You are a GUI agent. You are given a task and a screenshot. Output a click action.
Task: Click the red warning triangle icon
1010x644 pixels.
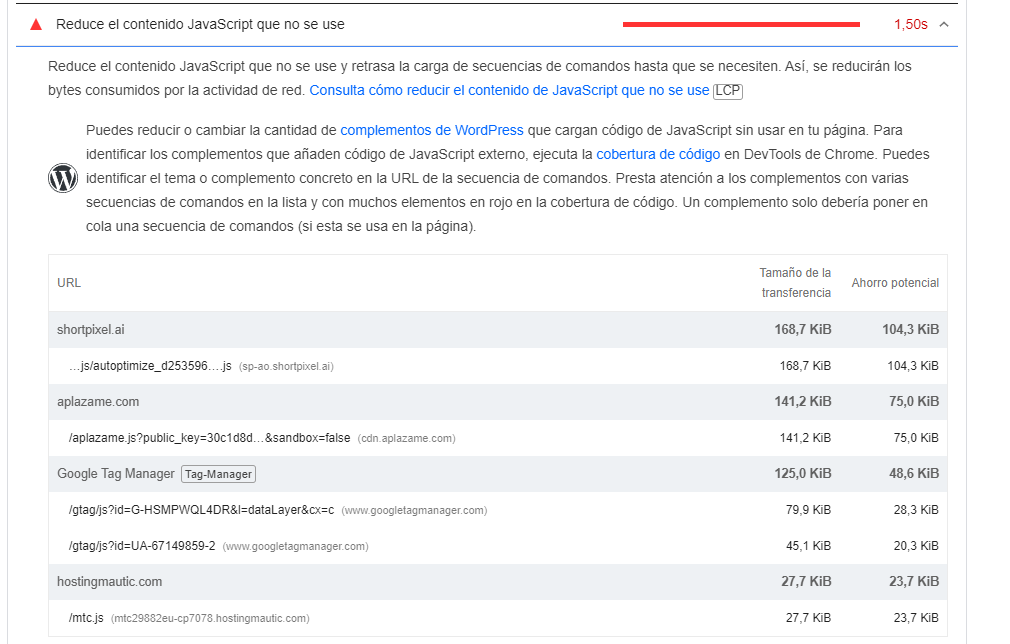36,24
